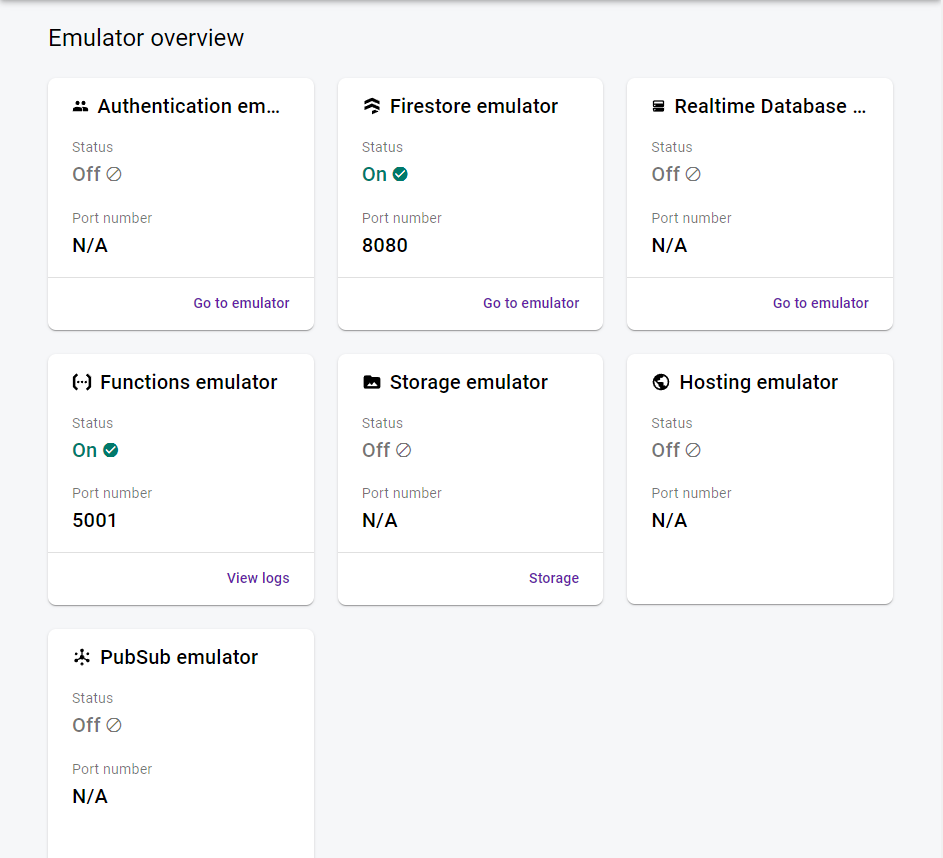Screen dimensions: 943x858
Task: Click the Functions port number 5001
Action: 94,520
